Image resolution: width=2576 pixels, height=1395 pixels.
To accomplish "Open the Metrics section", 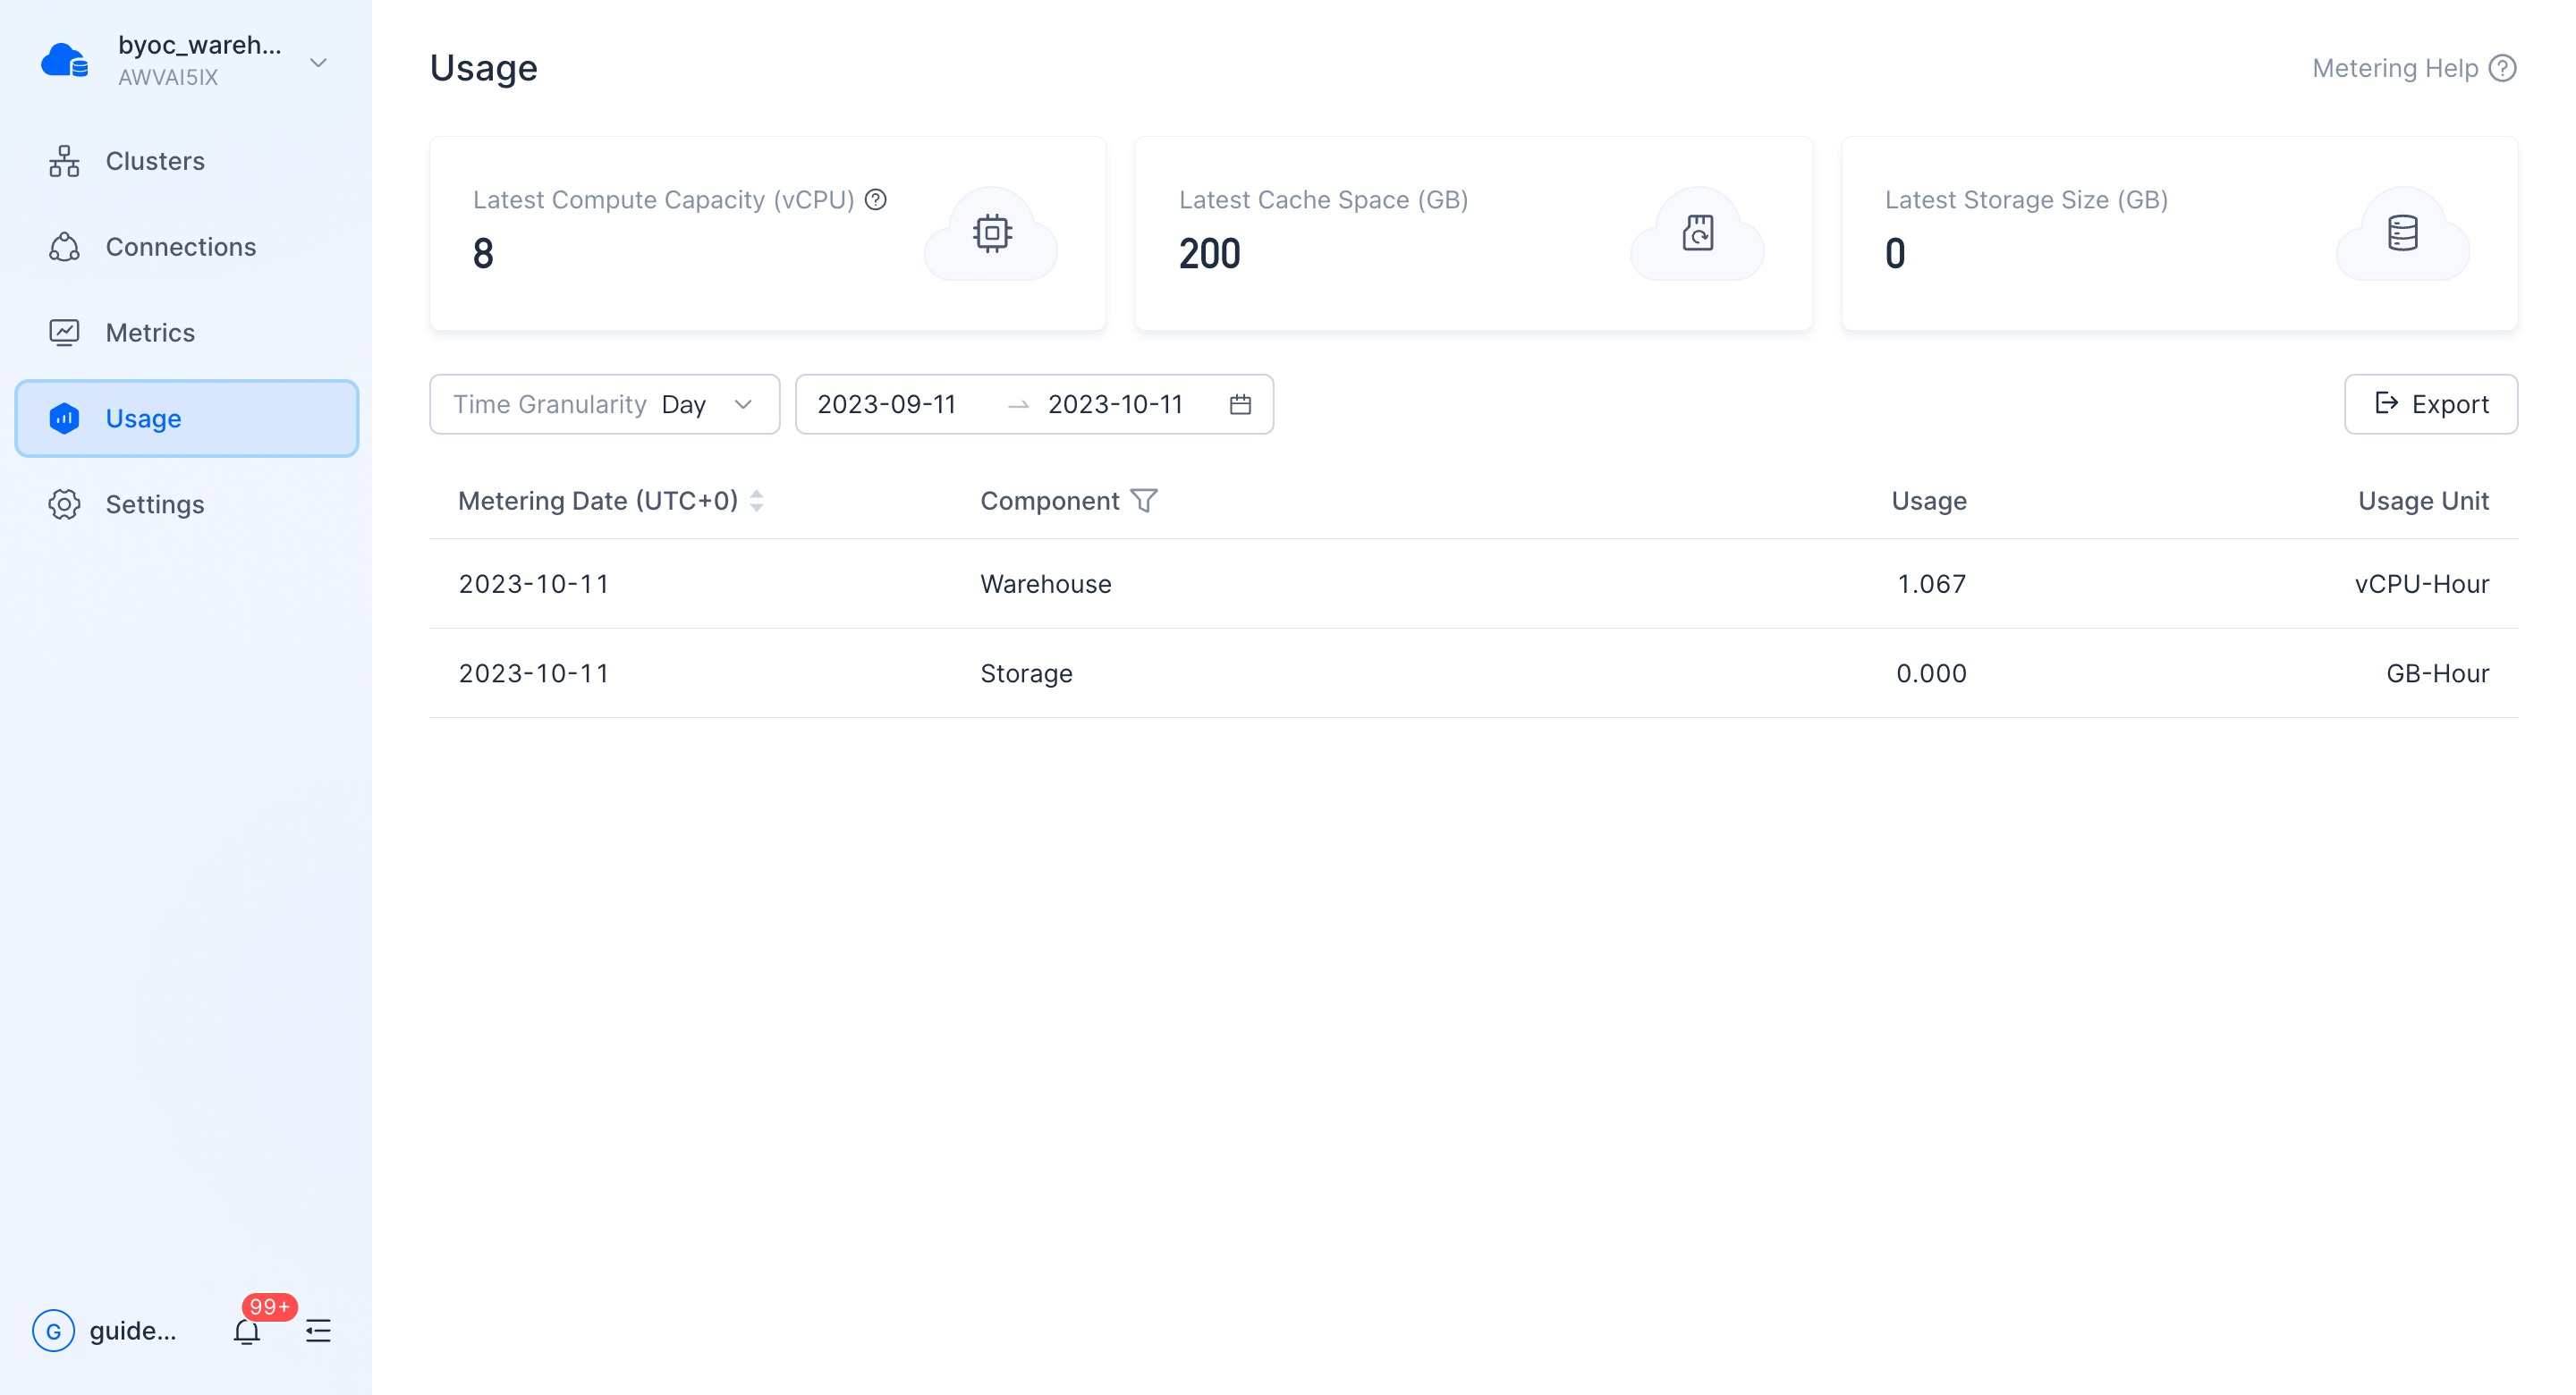I will click(187, 333).
